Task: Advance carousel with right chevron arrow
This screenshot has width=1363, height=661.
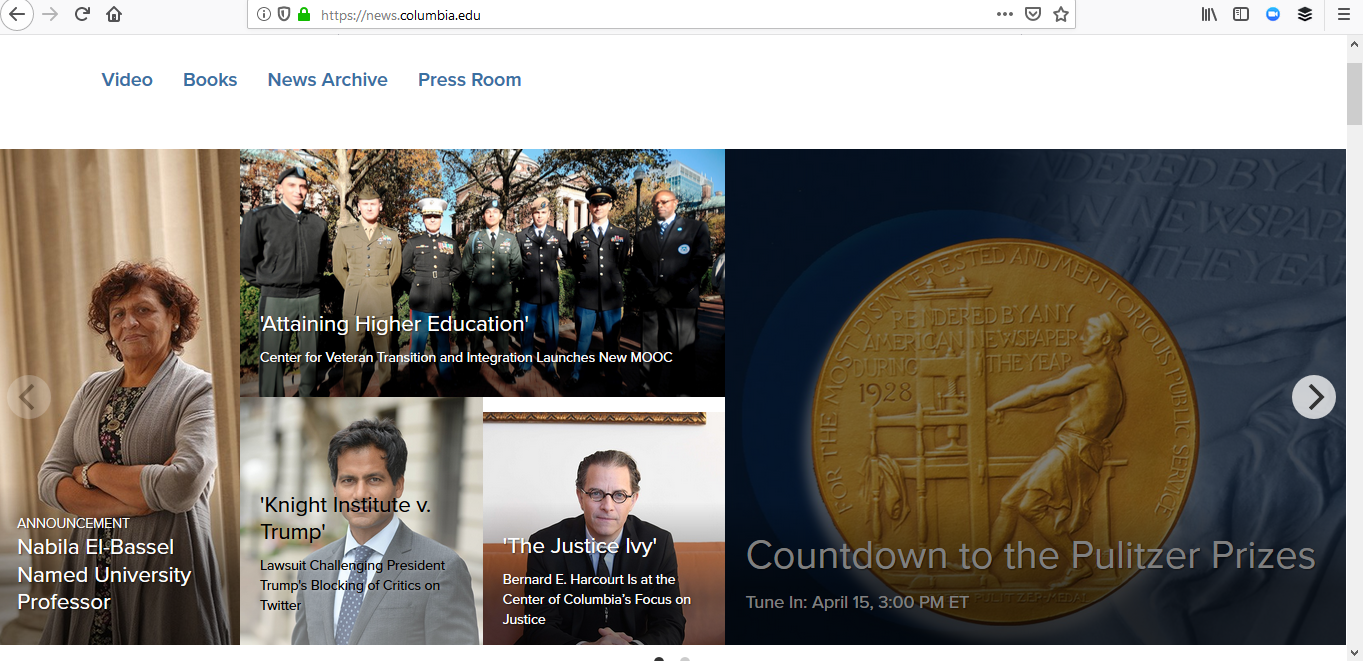Action: (1313, 397)
